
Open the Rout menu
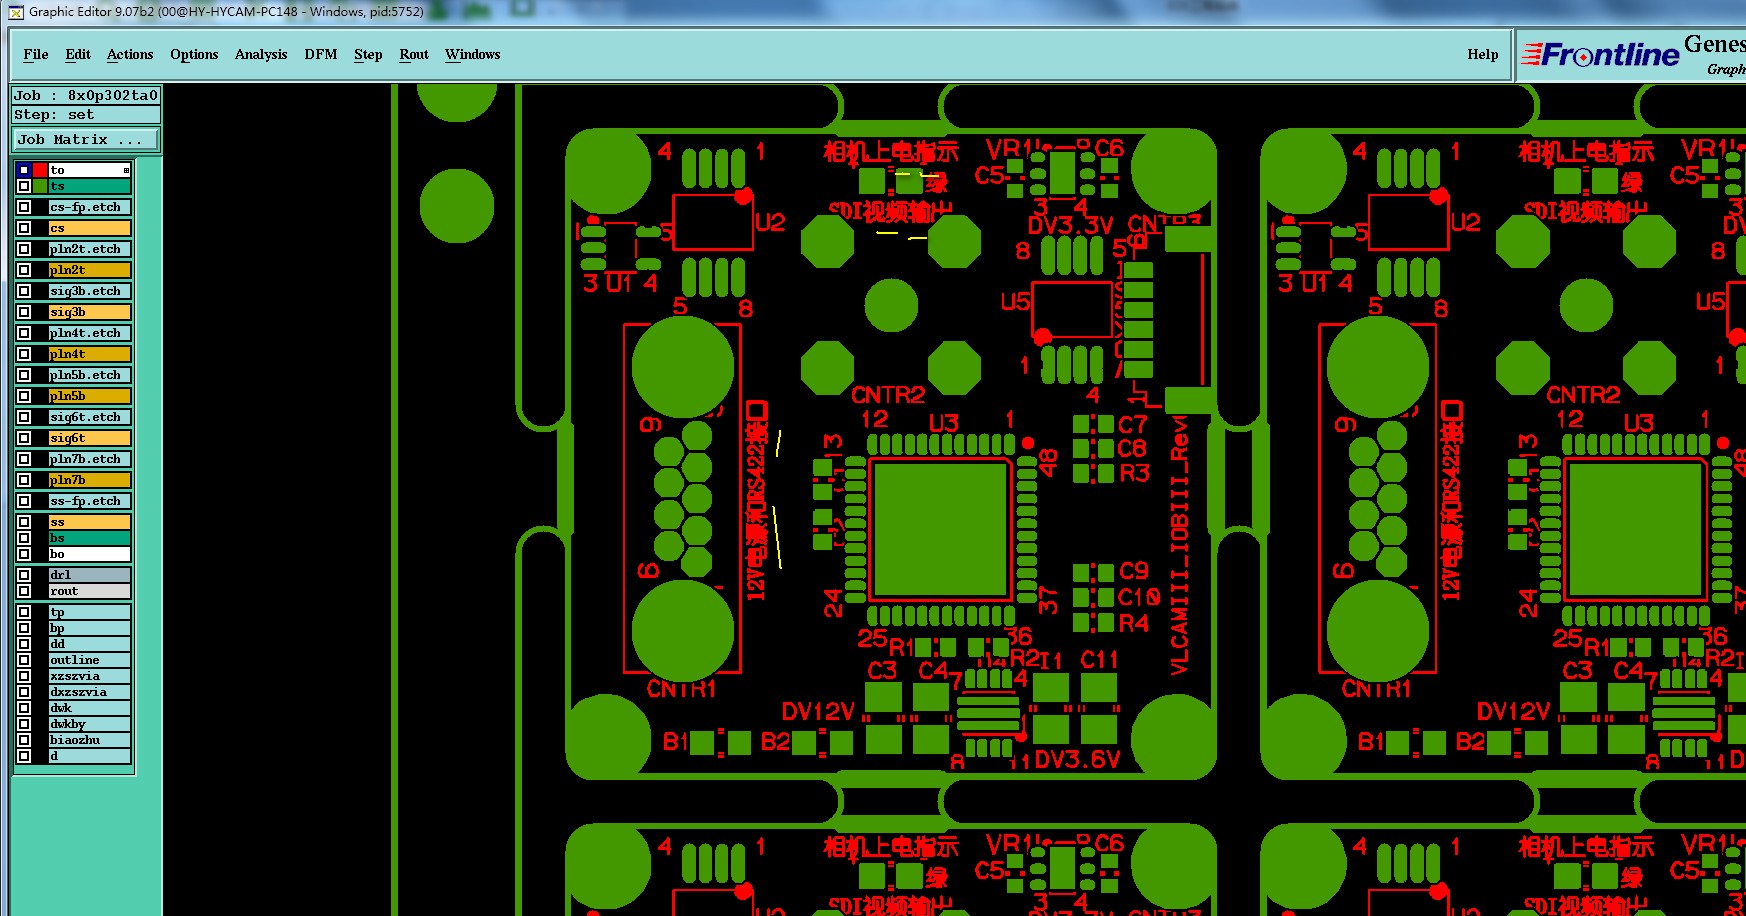click(x=414, y=55)
